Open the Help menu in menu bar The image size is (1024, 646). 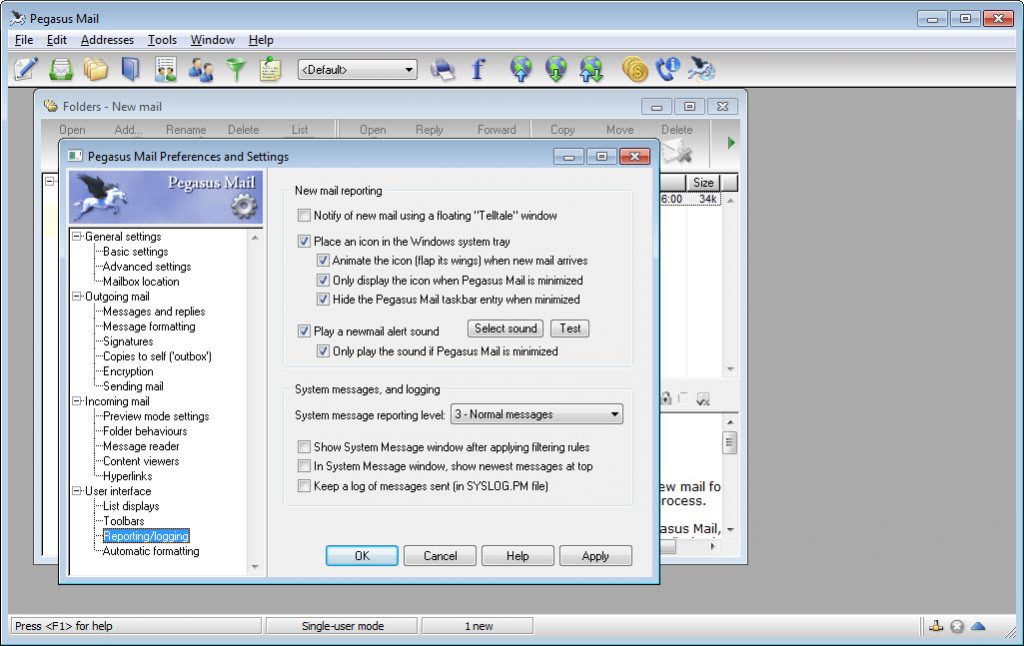(261, 40)
